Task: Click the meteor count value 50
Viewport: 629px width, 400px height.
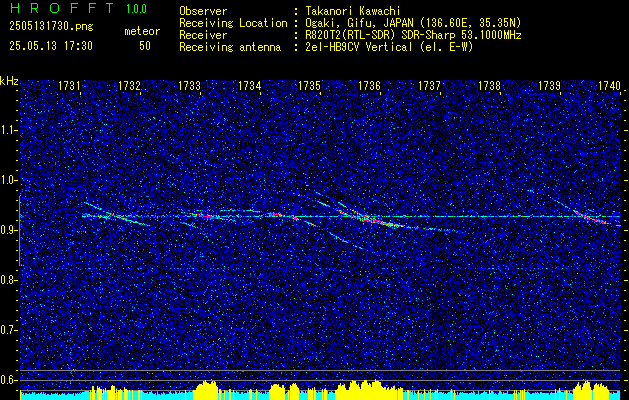Action: [145, 46]
